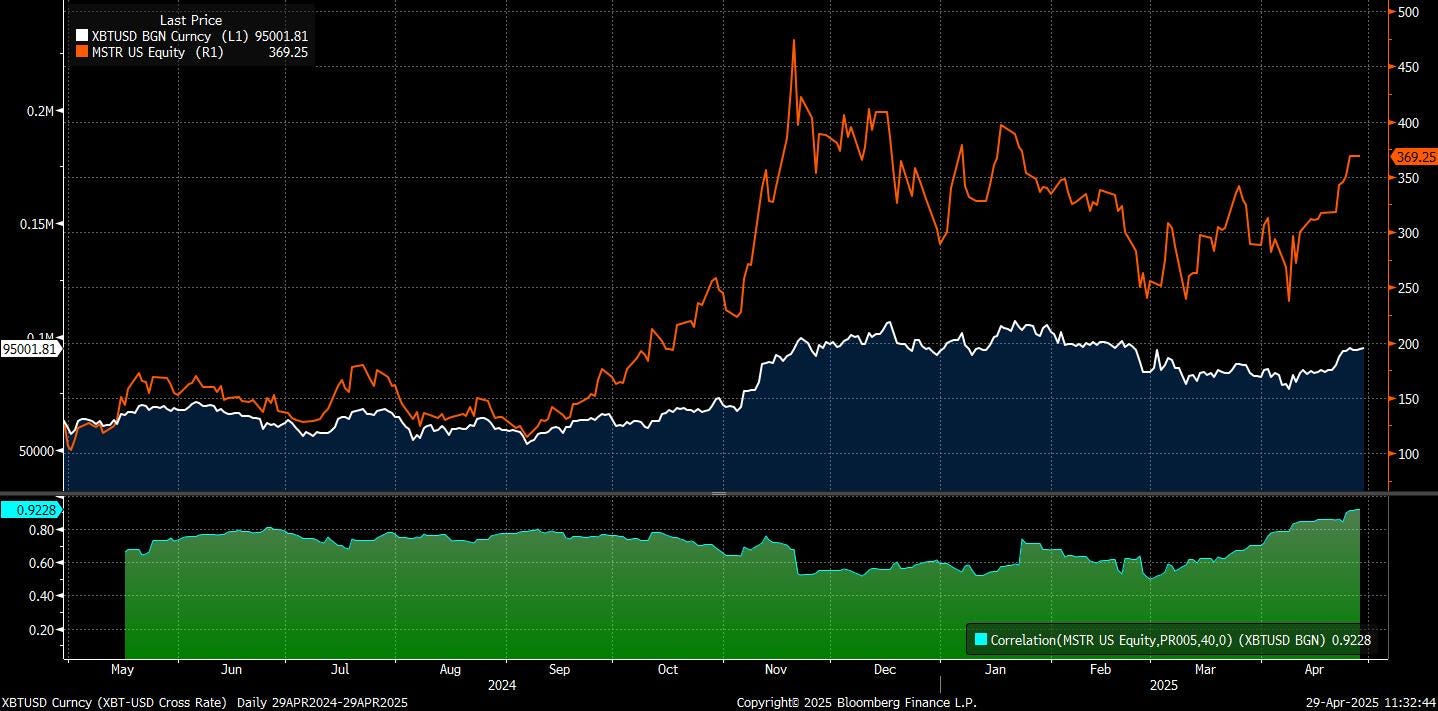Click the cyan Correlation legend swatch
Image resolution: width=1438 pixels, height=711 pixels.
point(980,639)
